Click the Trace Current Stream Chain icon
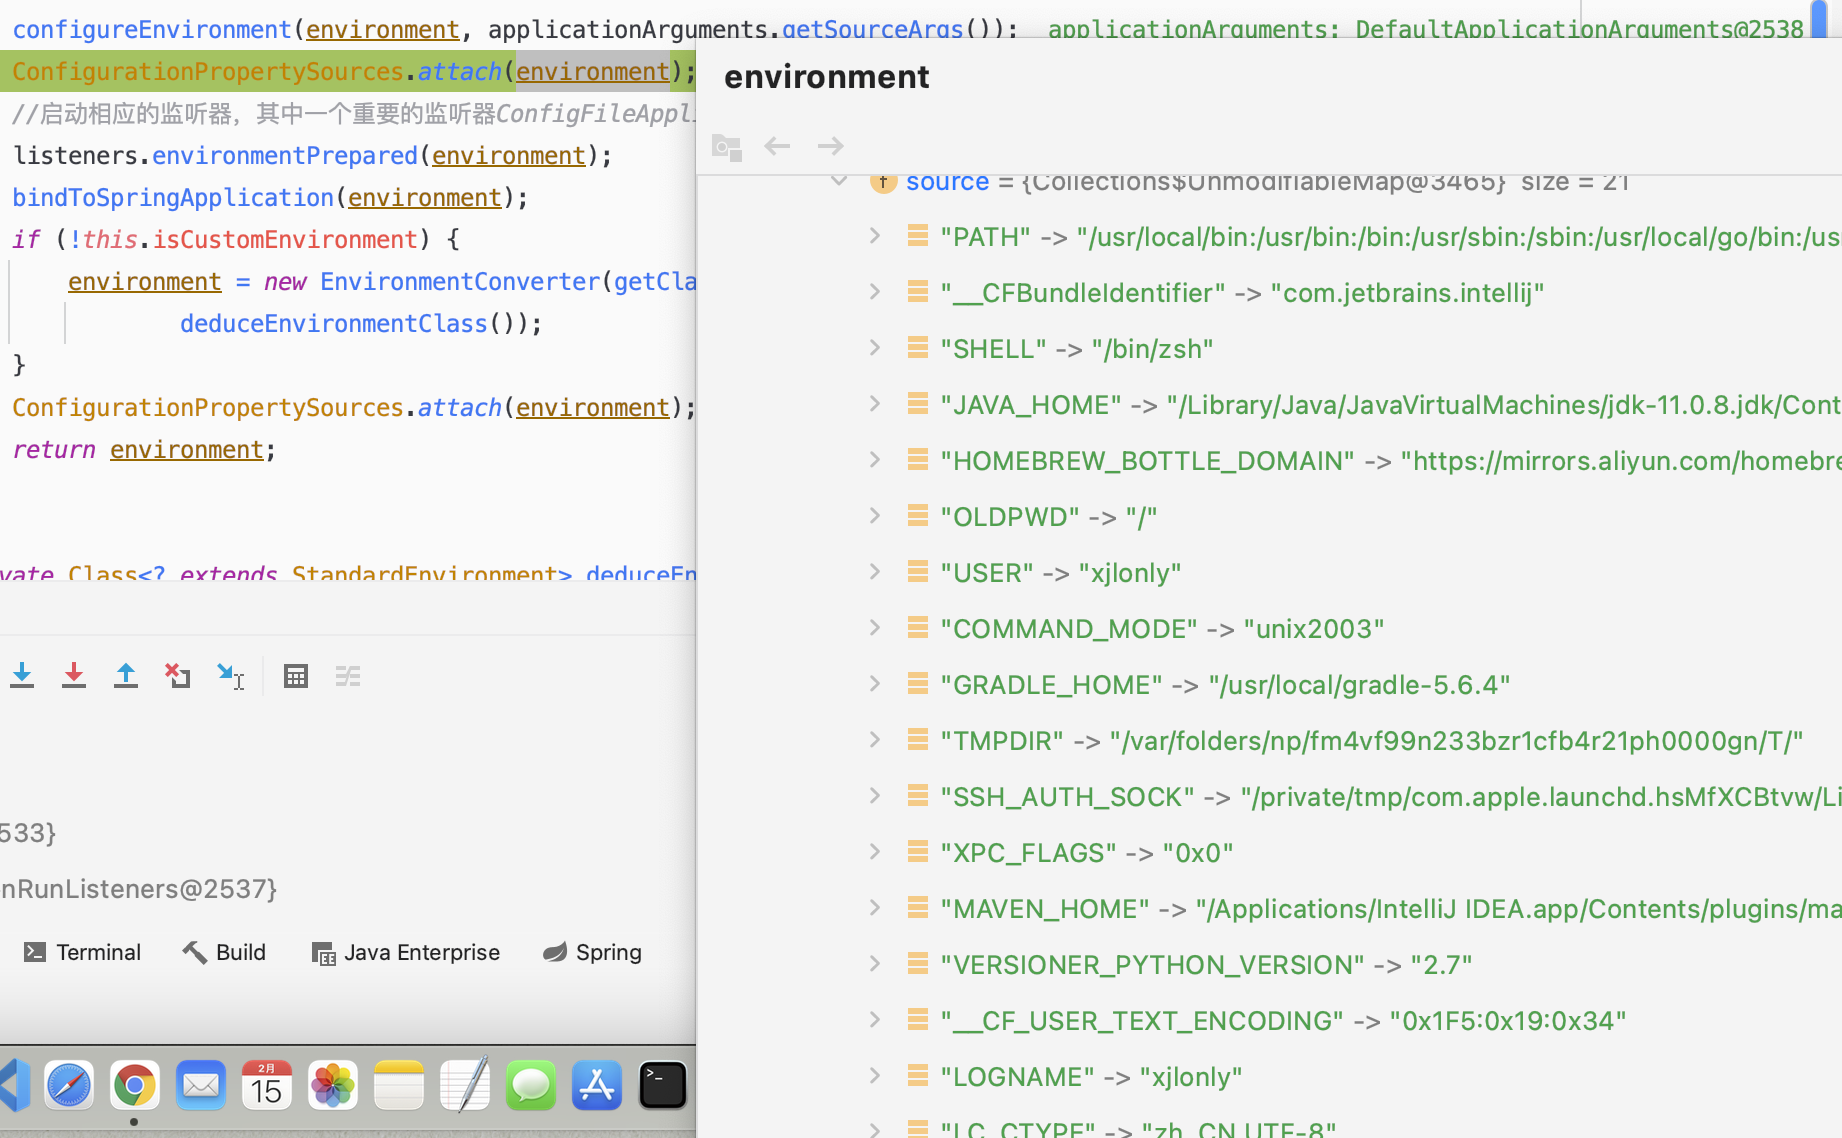The height and width of the screenshot is (1138, 1842). pos(348,676)
